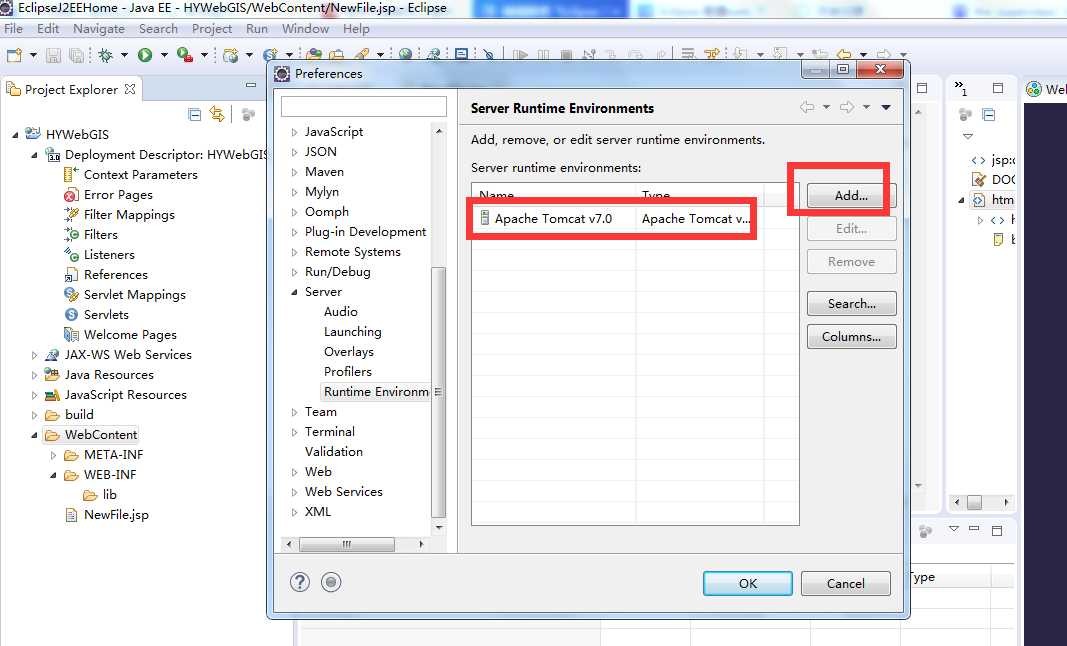Select the lib folder under WEB-INF
Viewport: 1067px width, 646px height.
click(109, 495)
